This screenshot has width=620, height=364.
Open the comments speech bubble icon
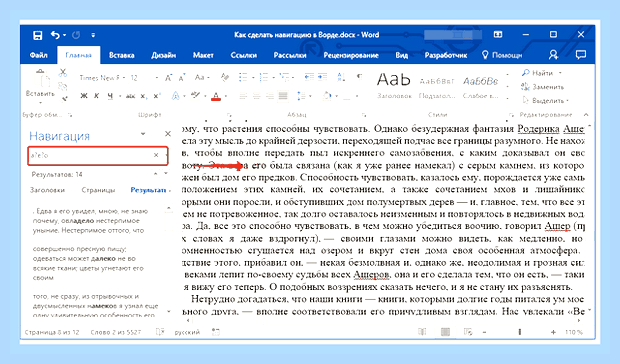[x=580, y=55]
